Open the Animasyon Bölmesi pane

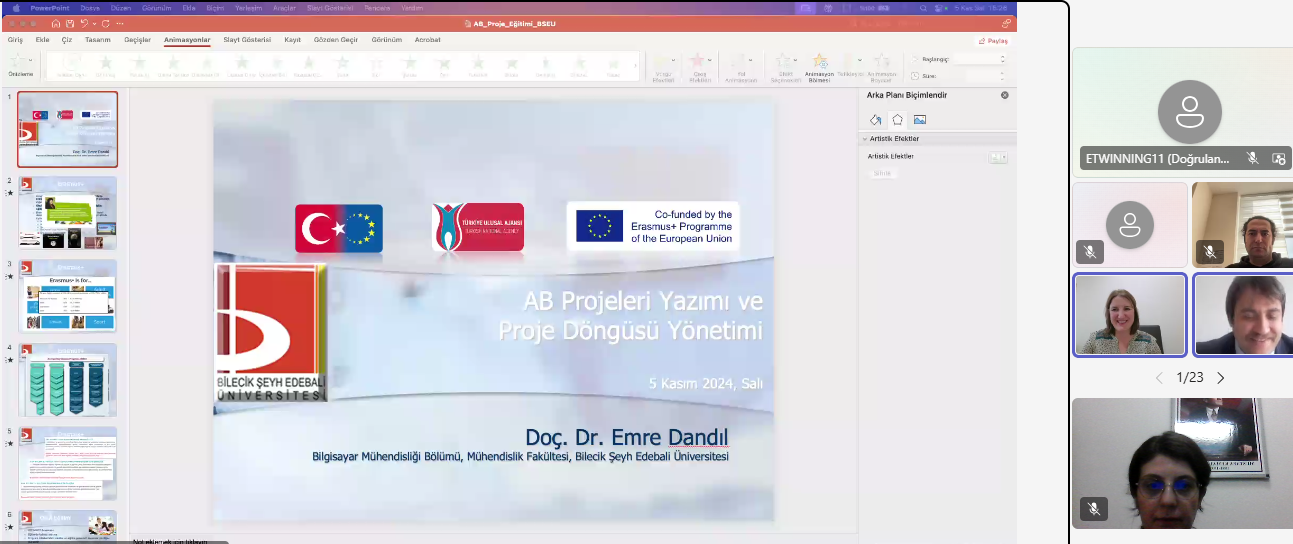point(819,68)
